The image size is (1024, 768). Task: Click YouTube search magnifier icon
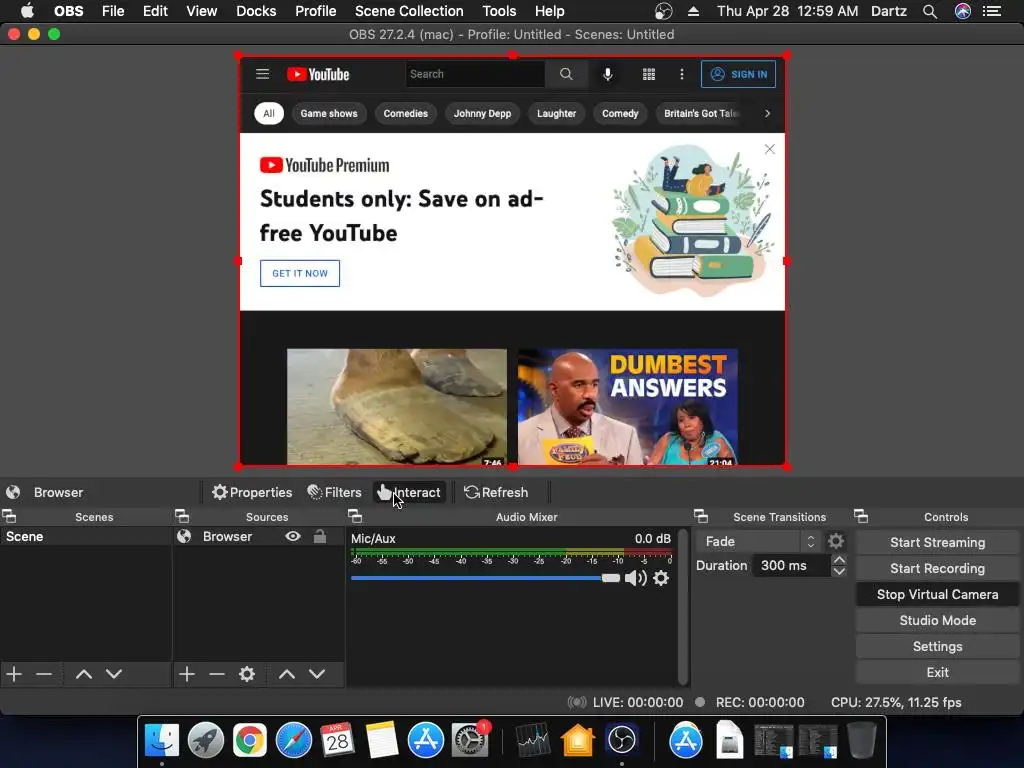[x=566, y=74]
